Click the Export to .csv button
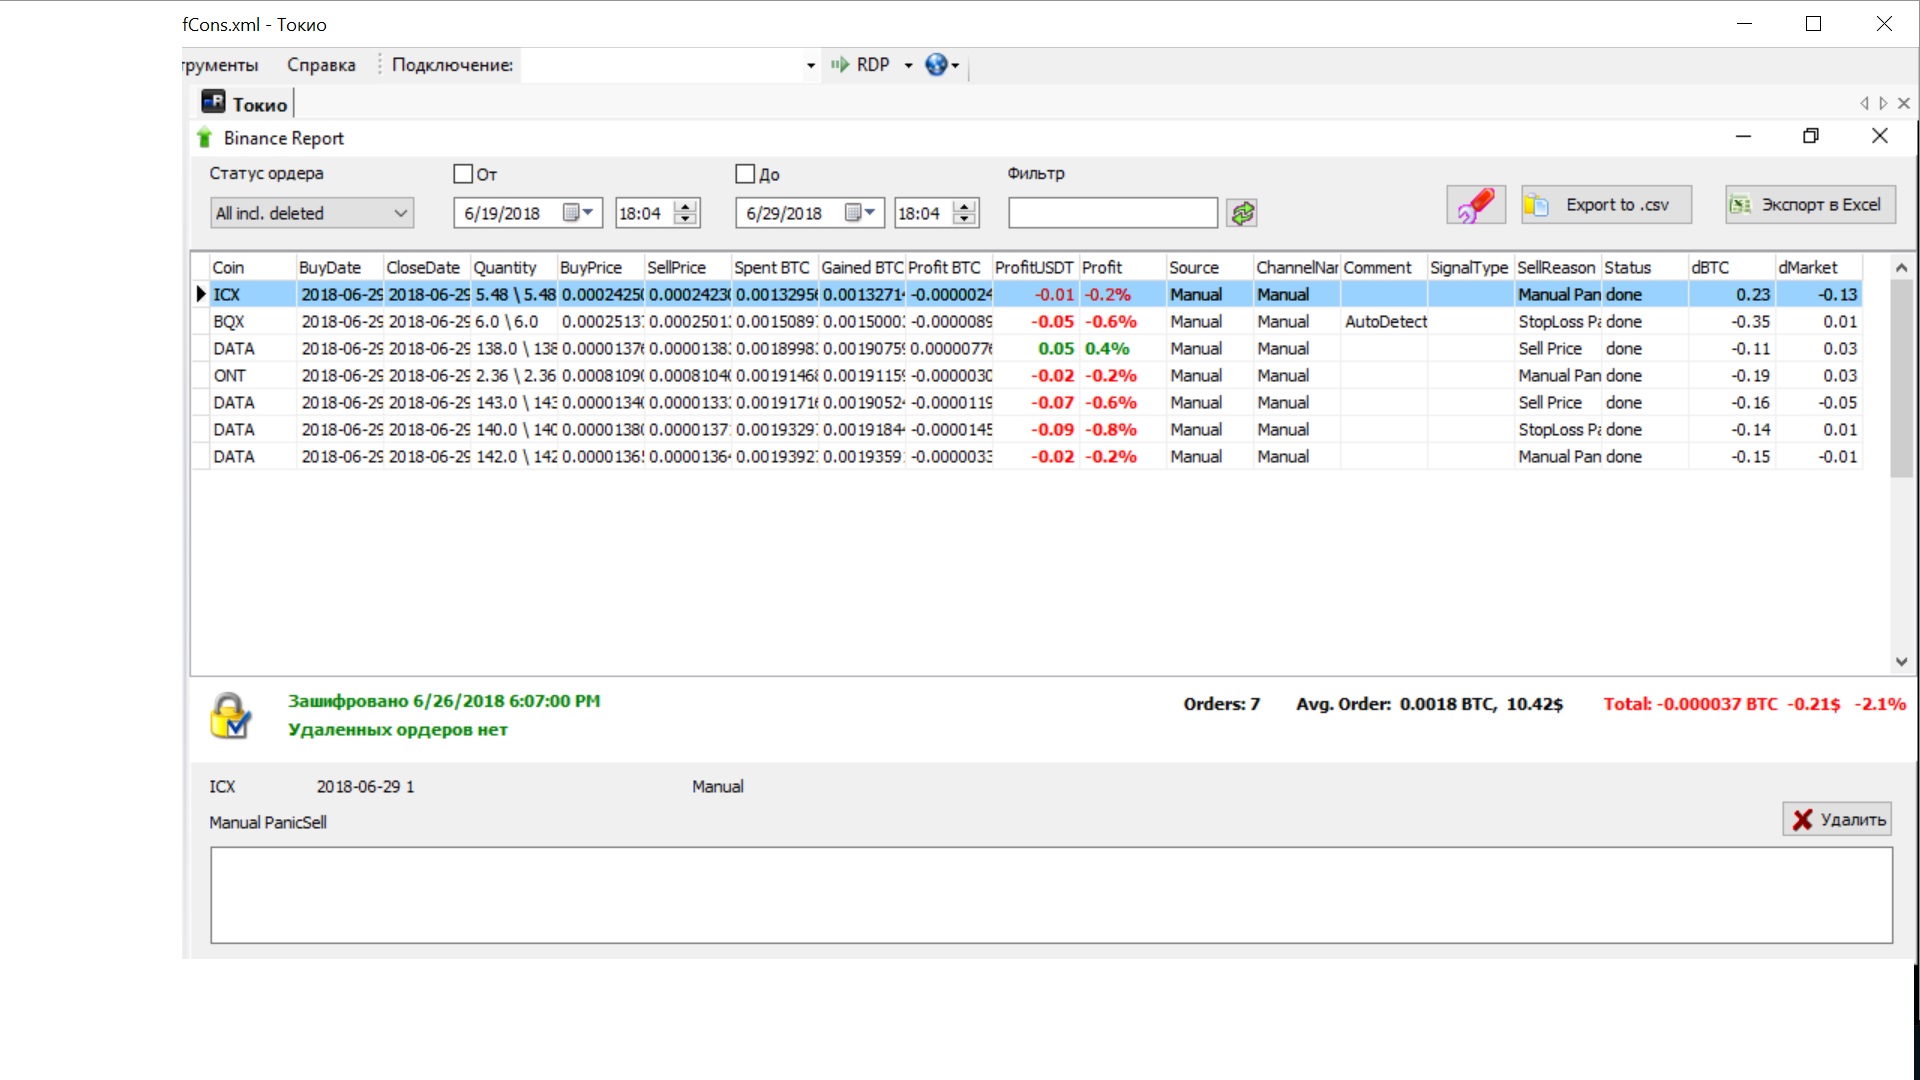 point(1606,205)
